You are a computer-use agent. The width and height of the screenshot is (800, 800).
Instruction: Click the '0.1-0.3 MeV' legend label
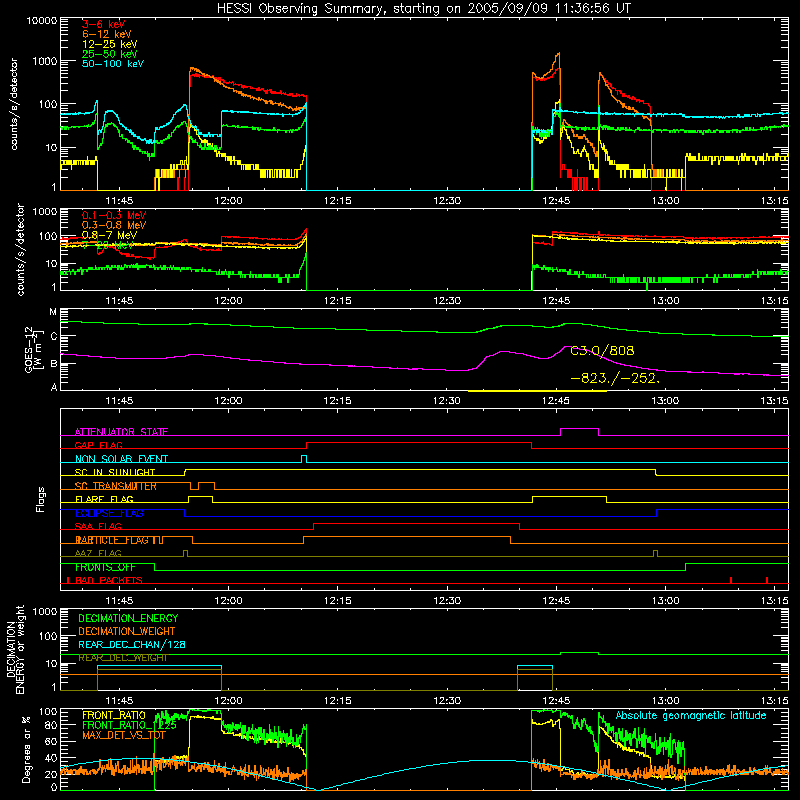click(x=114, y=215)
